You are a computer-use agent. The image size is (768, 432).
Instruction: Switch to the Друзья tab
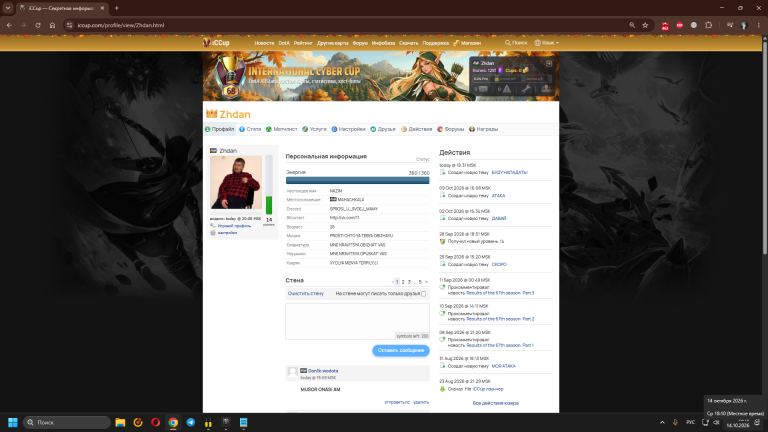(x=383, y=129)
